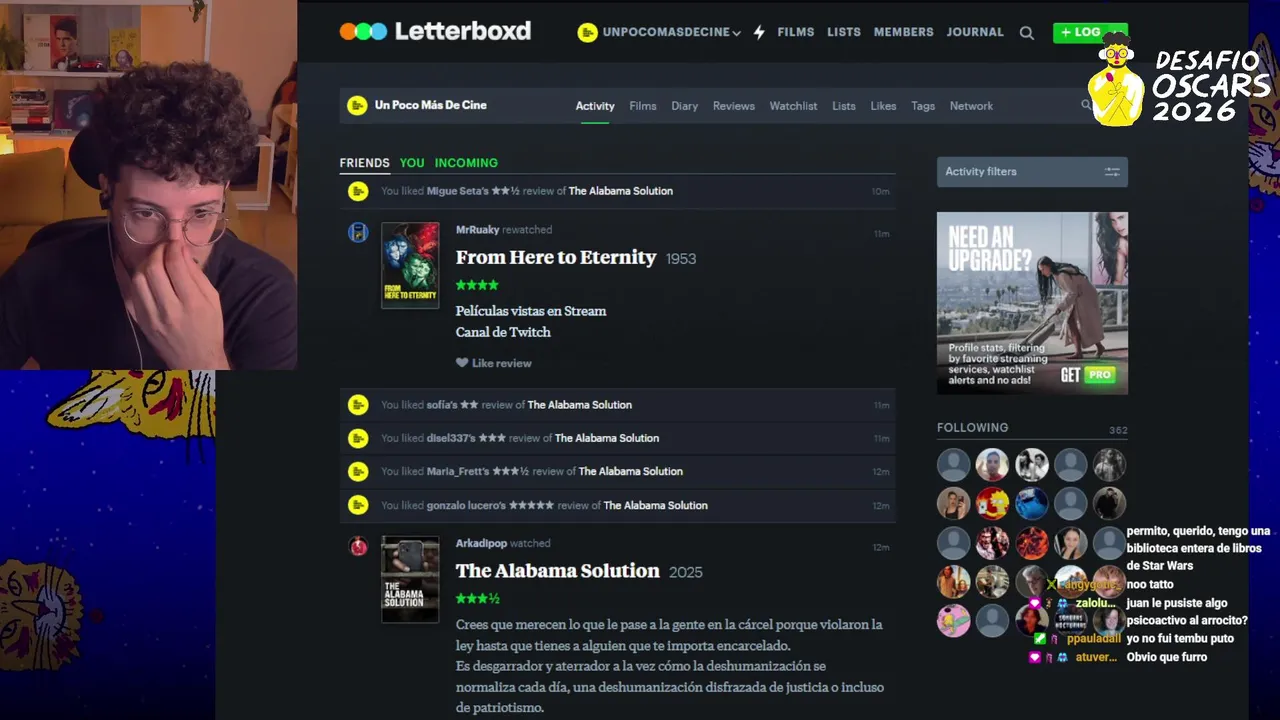Open the Likes tab
The height and width of the screenshot is (720, 1280).
(x=883, y=106)
